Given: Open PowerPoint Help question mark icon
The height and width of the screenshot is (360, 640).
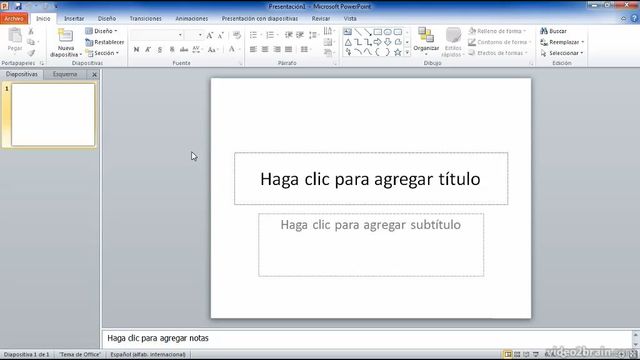Looking at the screenshot, I should pyautogui.click(x=634, y=18).
